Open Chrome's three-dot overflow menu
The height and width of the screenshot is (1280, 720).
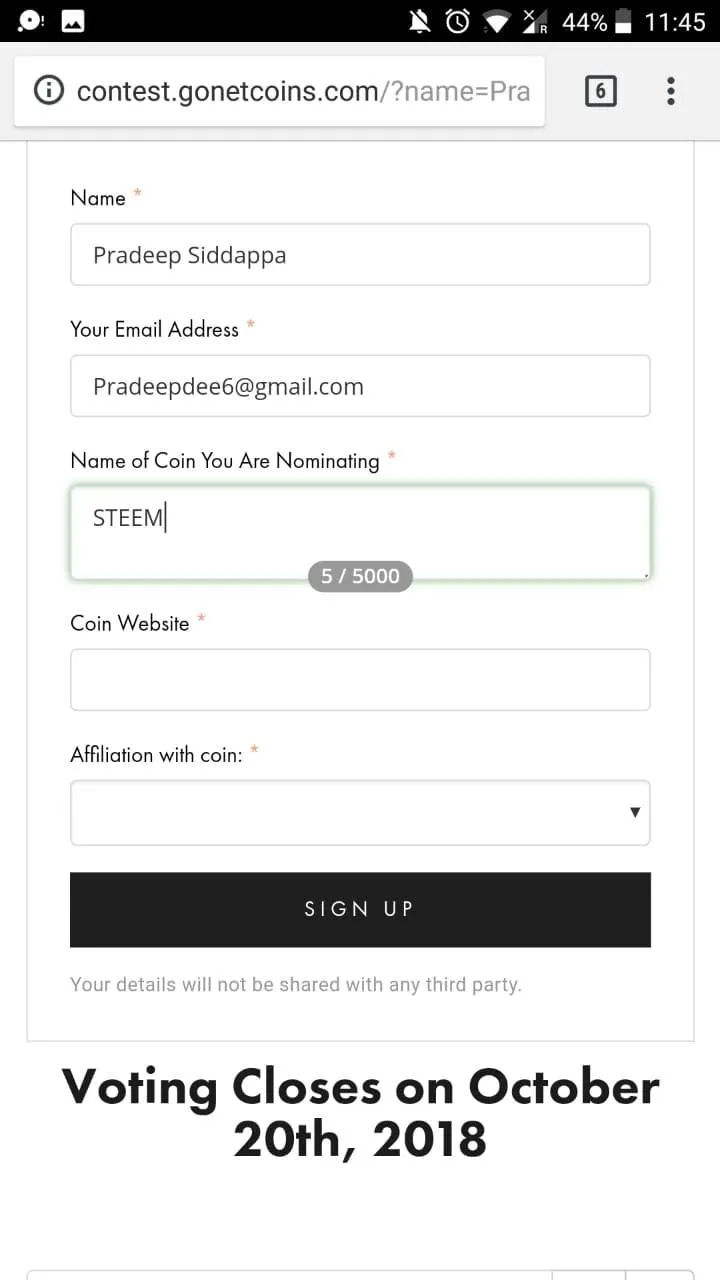coord(671,91)
